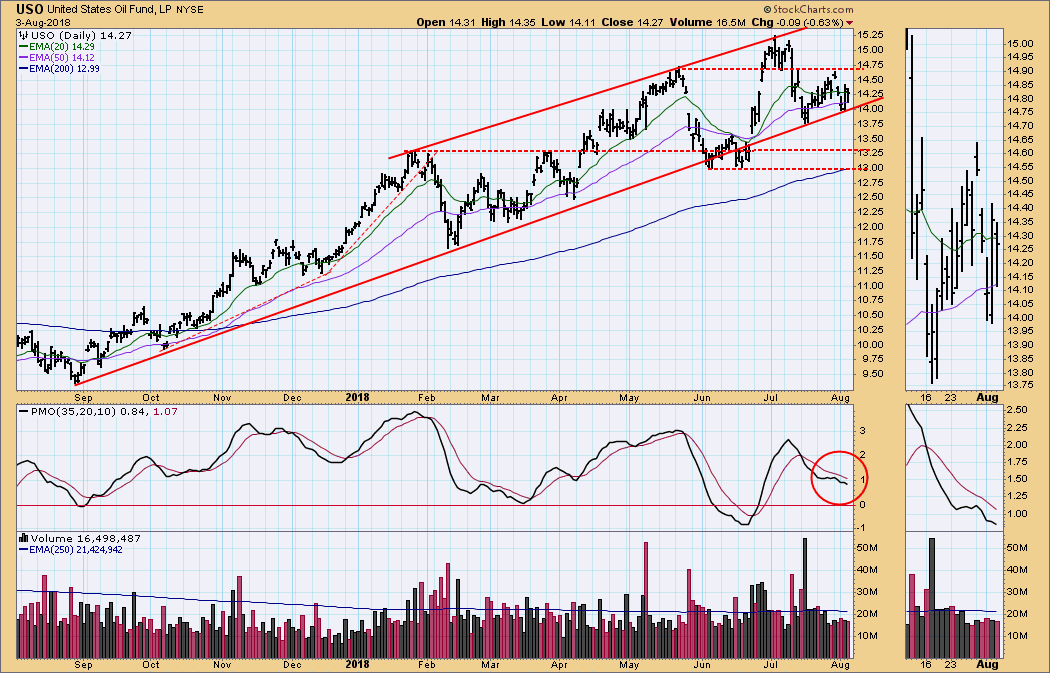1050x673 pixels.
Task: Click the 1.25 PMO zoom axis label
Action: point(1017,496)
